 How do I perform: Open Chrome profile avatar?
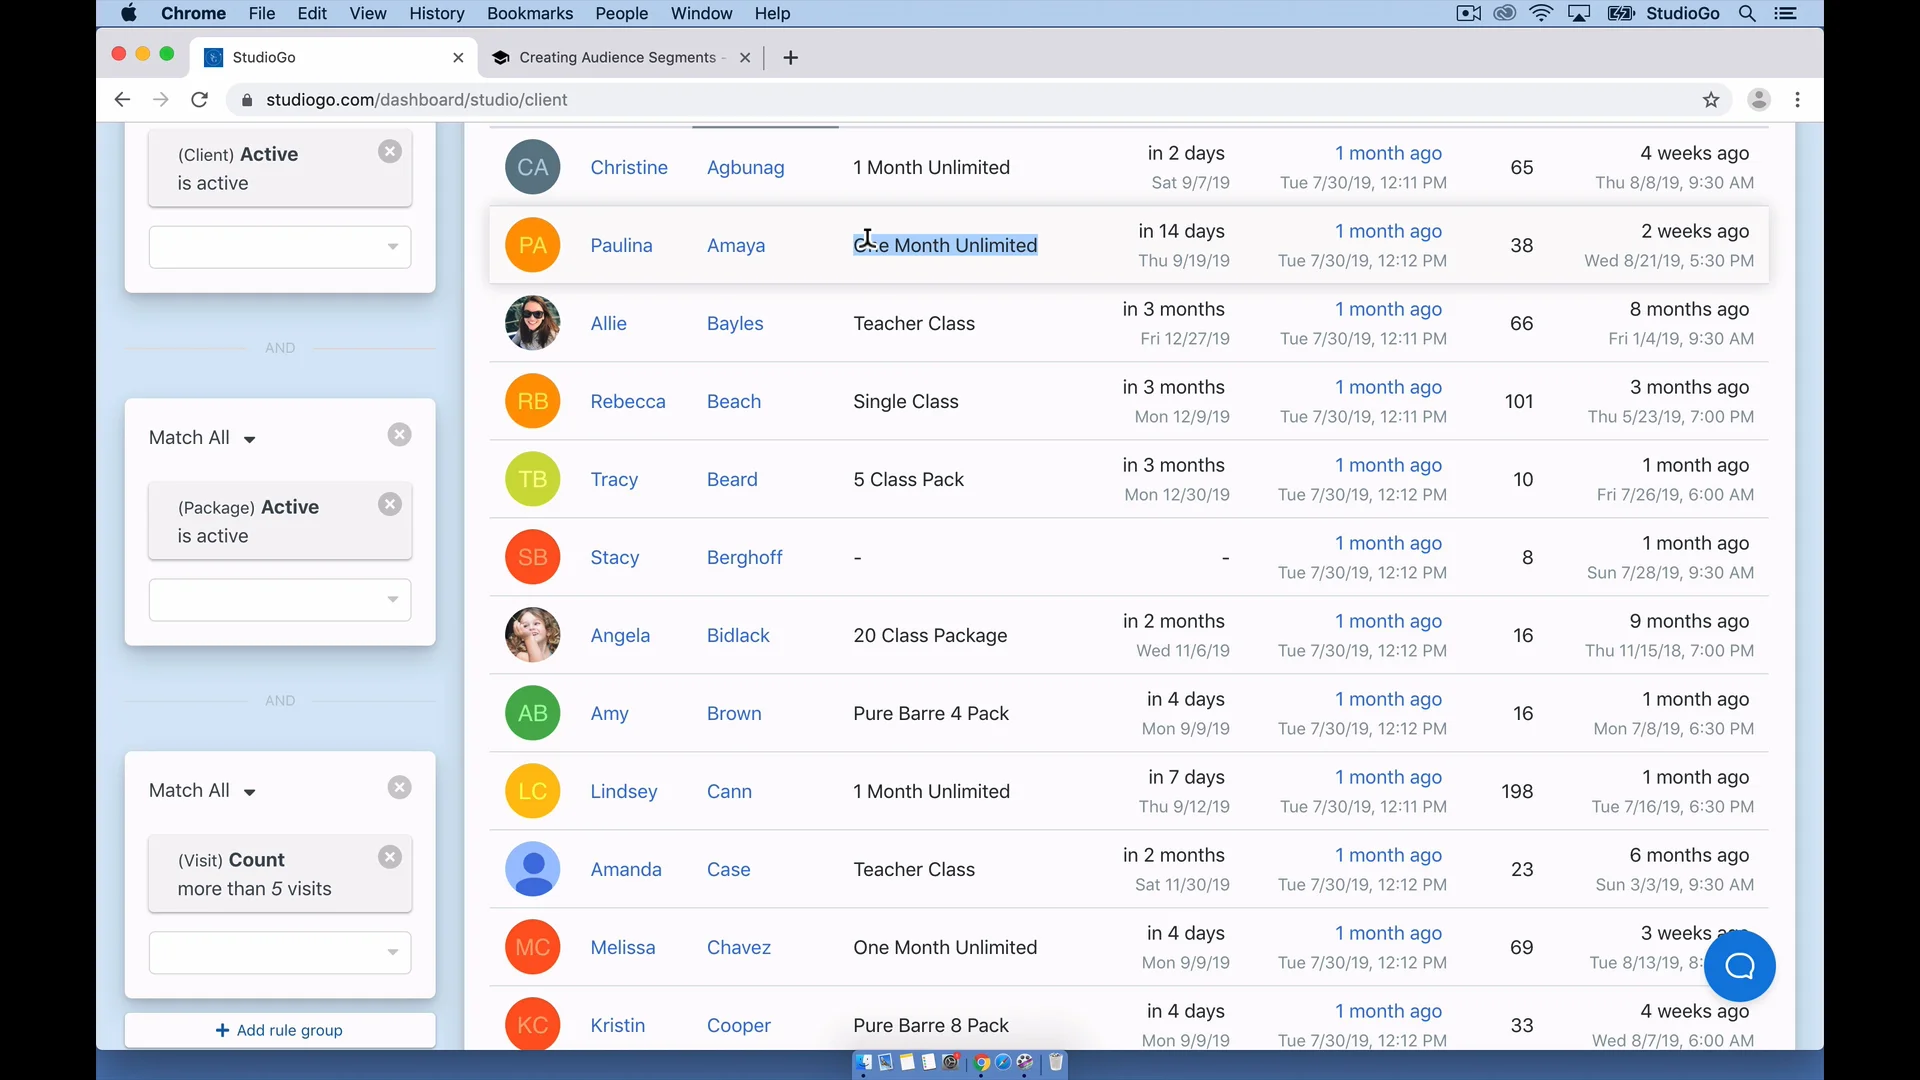pyautogui.click(x=1758, y=100)
